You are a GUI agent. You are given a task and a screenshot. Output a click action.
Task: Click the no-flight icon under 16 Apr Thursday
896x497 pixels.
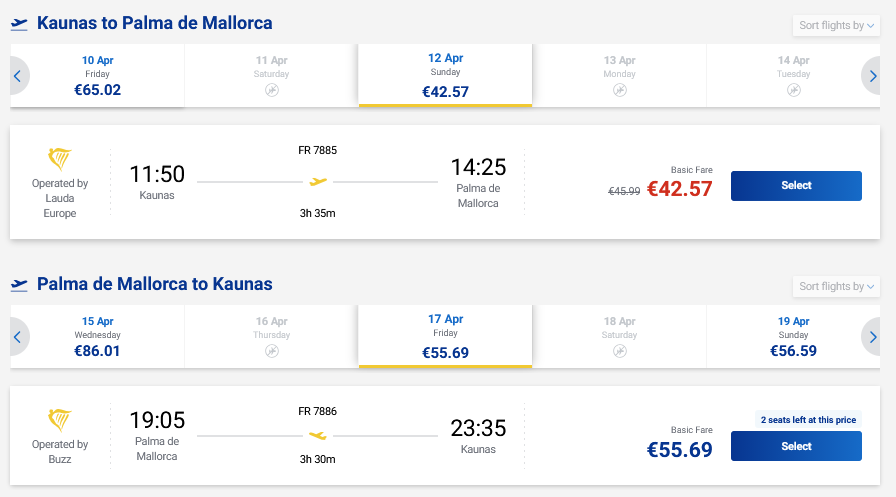pos(271,352)
